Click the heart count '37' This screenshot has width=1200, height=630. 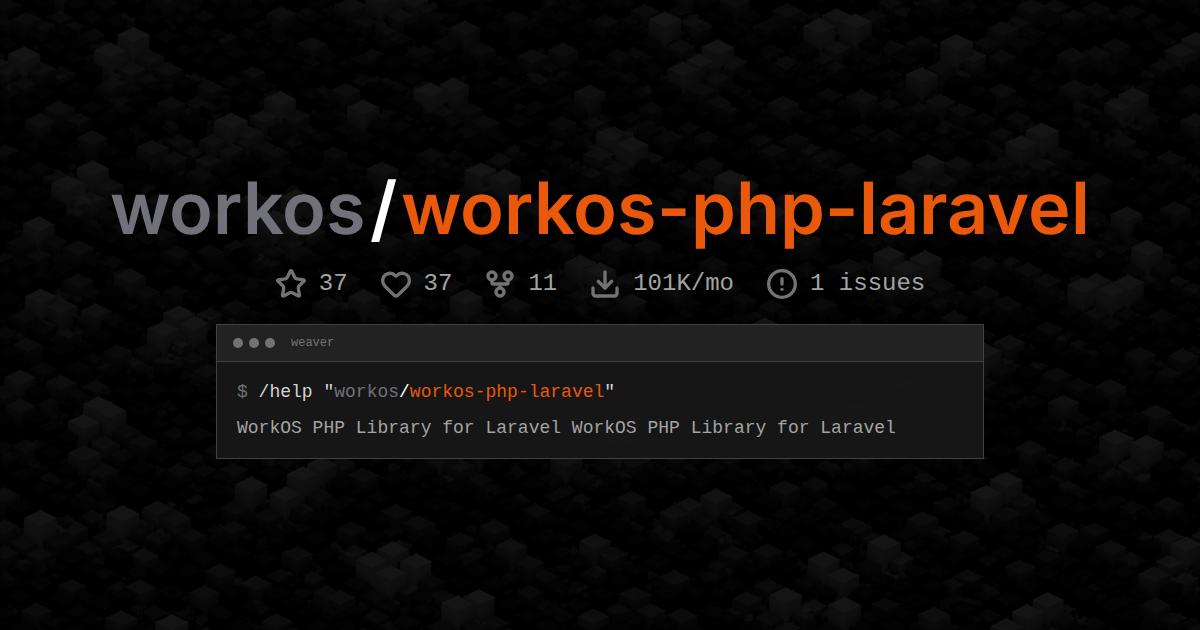pos(438,283)
